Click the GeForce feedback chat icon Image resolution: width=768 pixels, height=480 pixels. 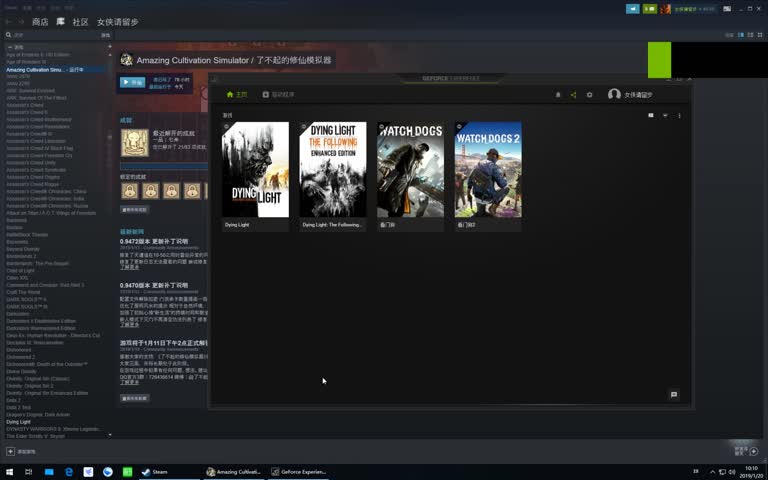point(674,395)
